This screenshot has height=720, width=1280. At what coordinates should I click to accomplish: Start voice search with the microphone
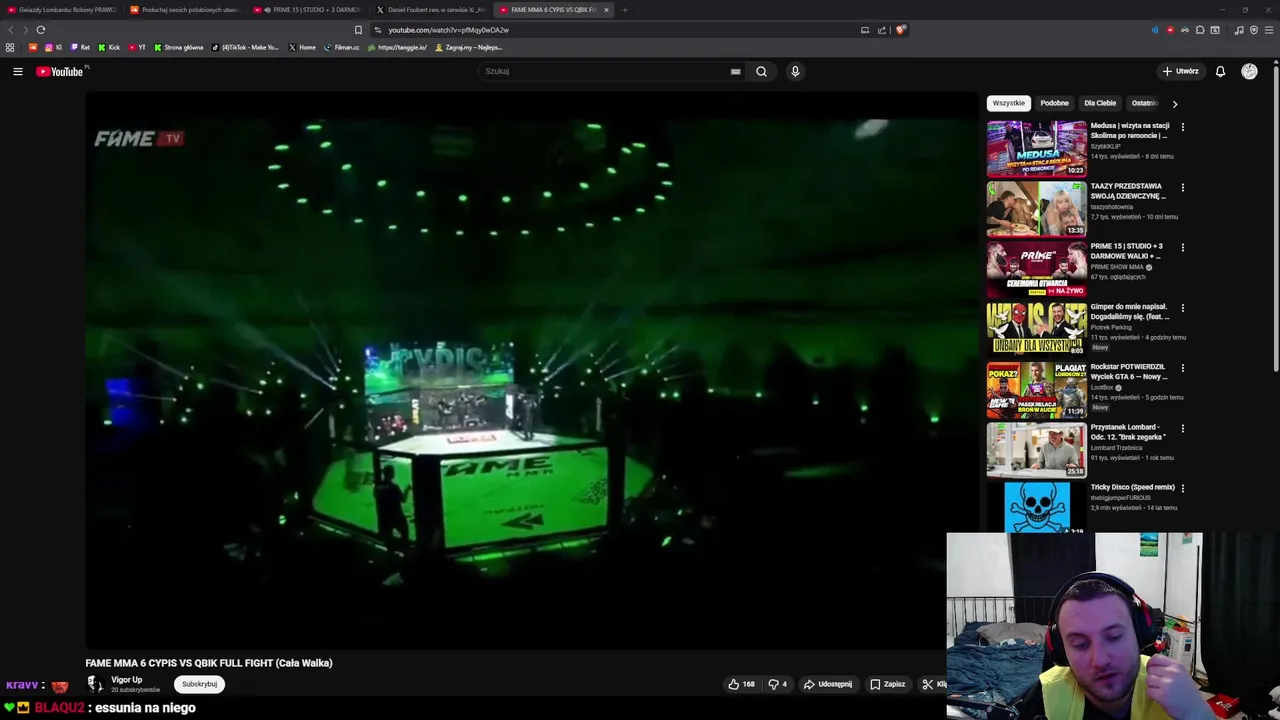(795, 71)
